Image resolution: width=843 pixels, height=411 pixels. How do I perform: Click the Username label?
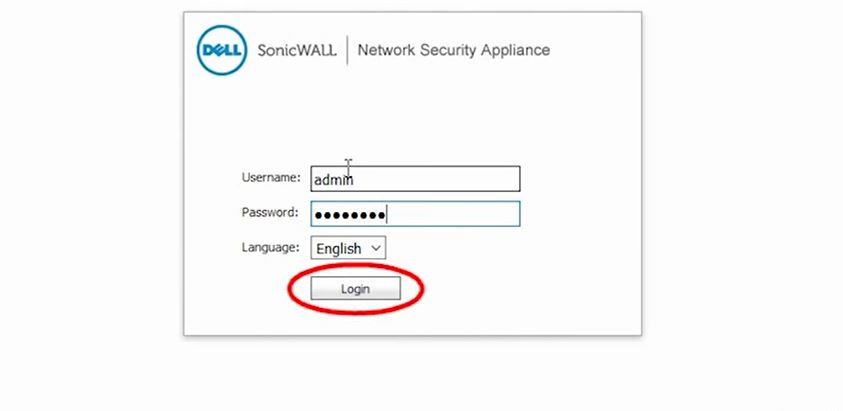pos(271,177)
